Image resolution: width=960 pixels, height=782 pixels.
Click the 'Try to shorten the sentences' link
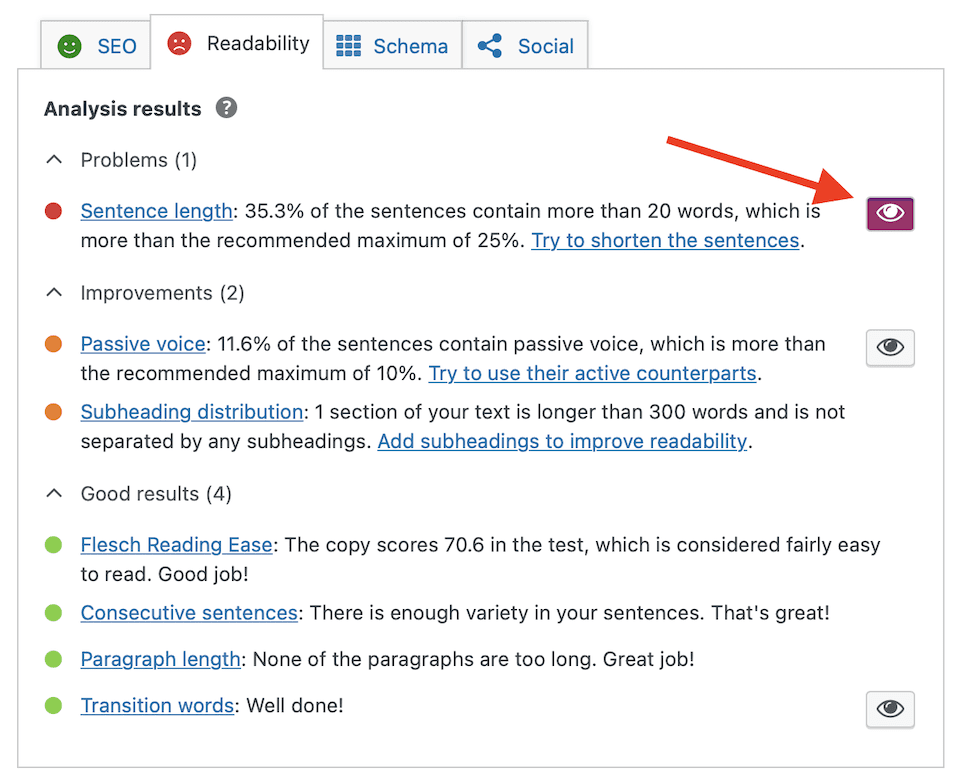pos(664,240)
